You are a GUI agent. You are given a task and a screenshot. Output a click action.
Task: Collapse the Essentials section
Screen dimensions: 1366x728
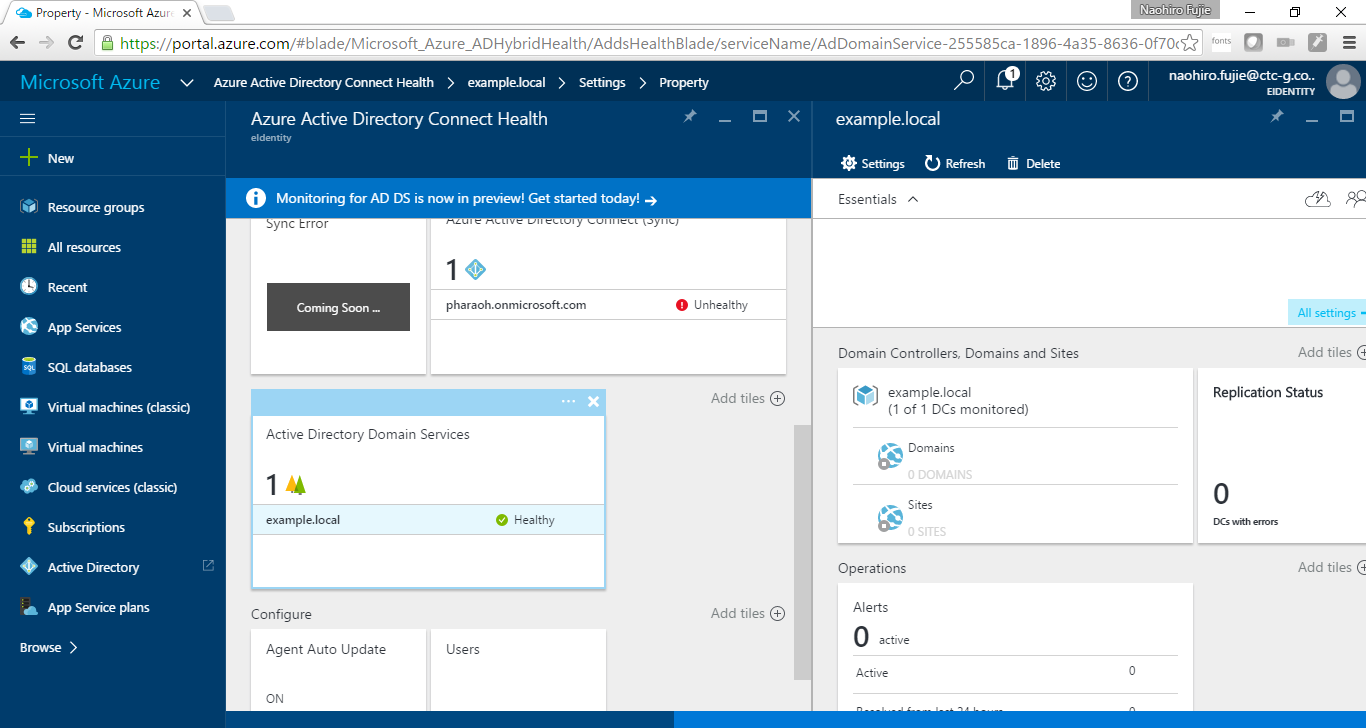[x=878, y=199]
